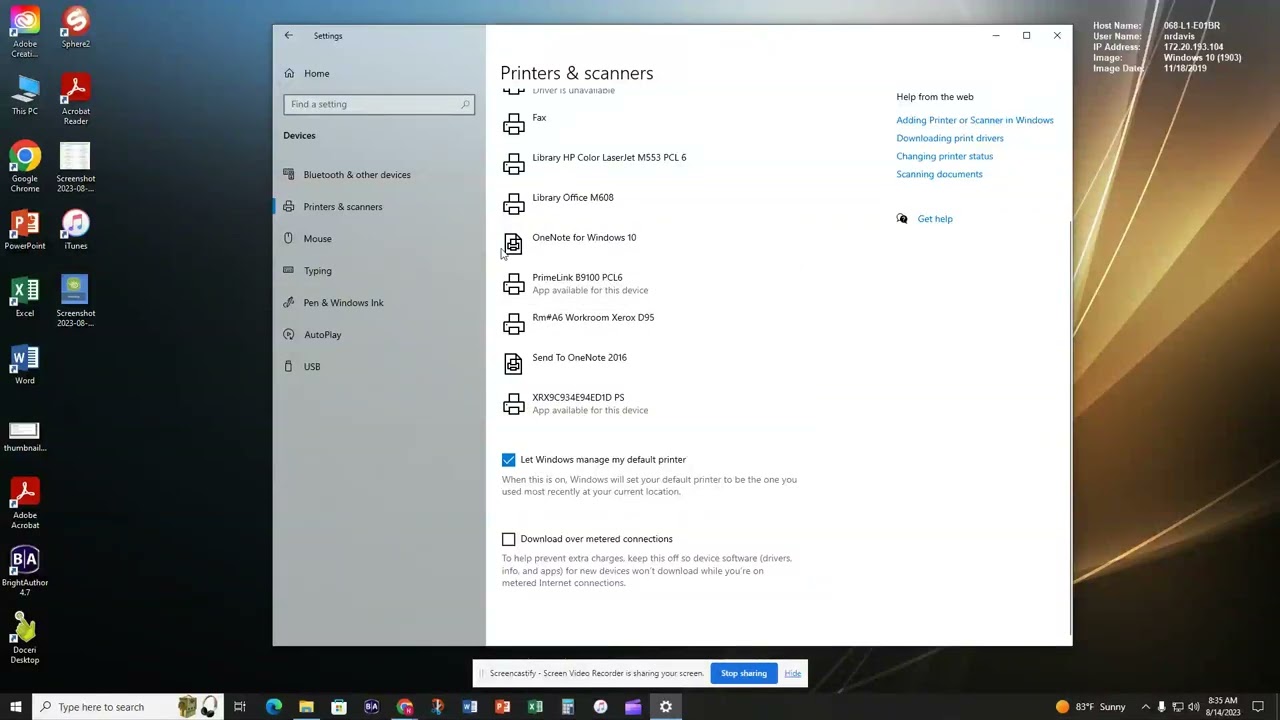Click the search magnifier in Find a setting

(465, 104)
